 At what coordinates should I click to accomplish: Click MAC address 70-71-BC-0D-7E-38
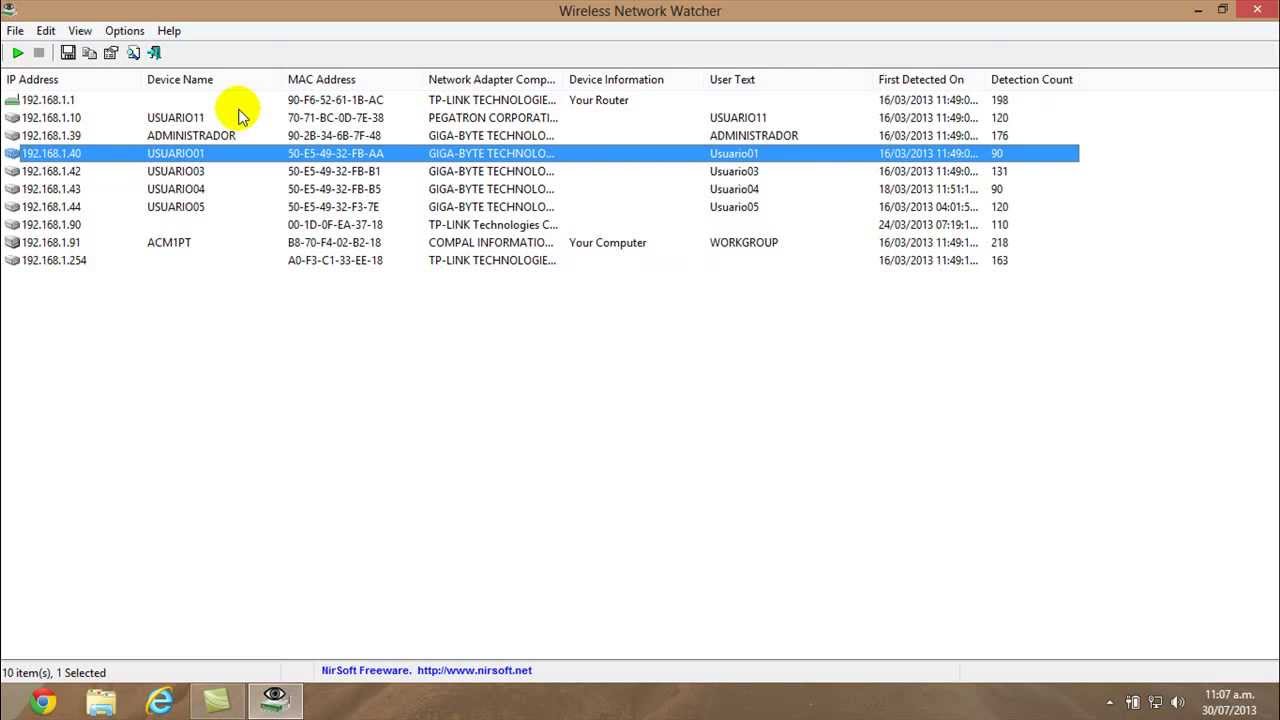[336, 118]
